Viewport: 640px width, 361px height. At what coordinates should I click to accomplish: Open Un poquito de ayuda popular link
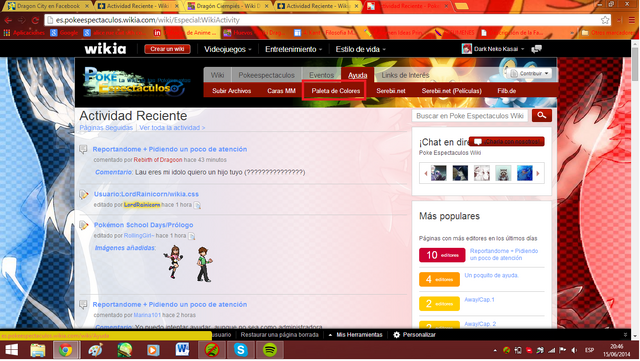click(x=491, y=276)
